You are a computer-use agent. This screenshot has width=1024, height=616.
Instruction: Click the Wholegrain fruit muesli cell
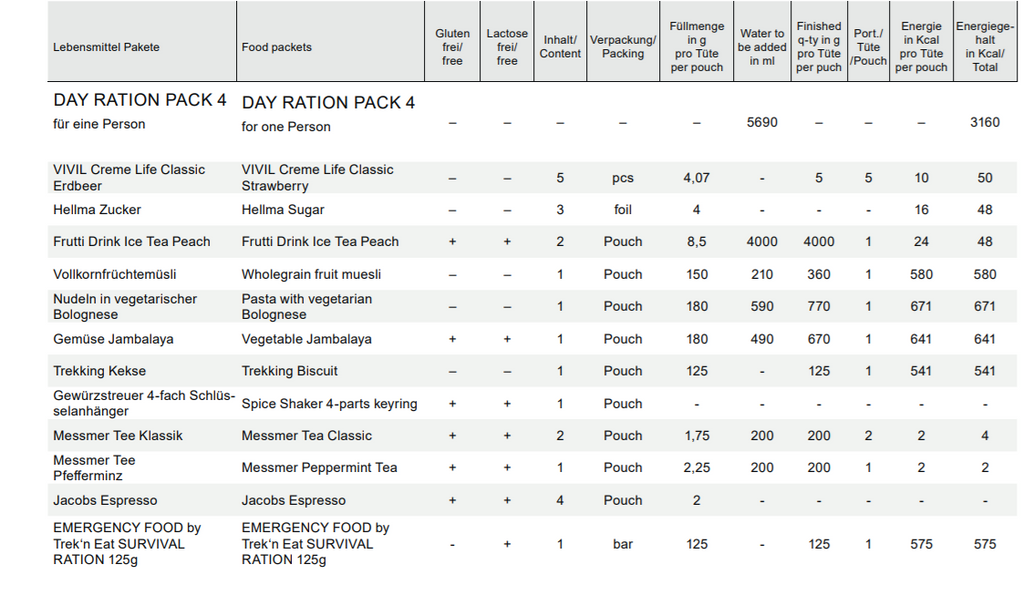point(312,274)
